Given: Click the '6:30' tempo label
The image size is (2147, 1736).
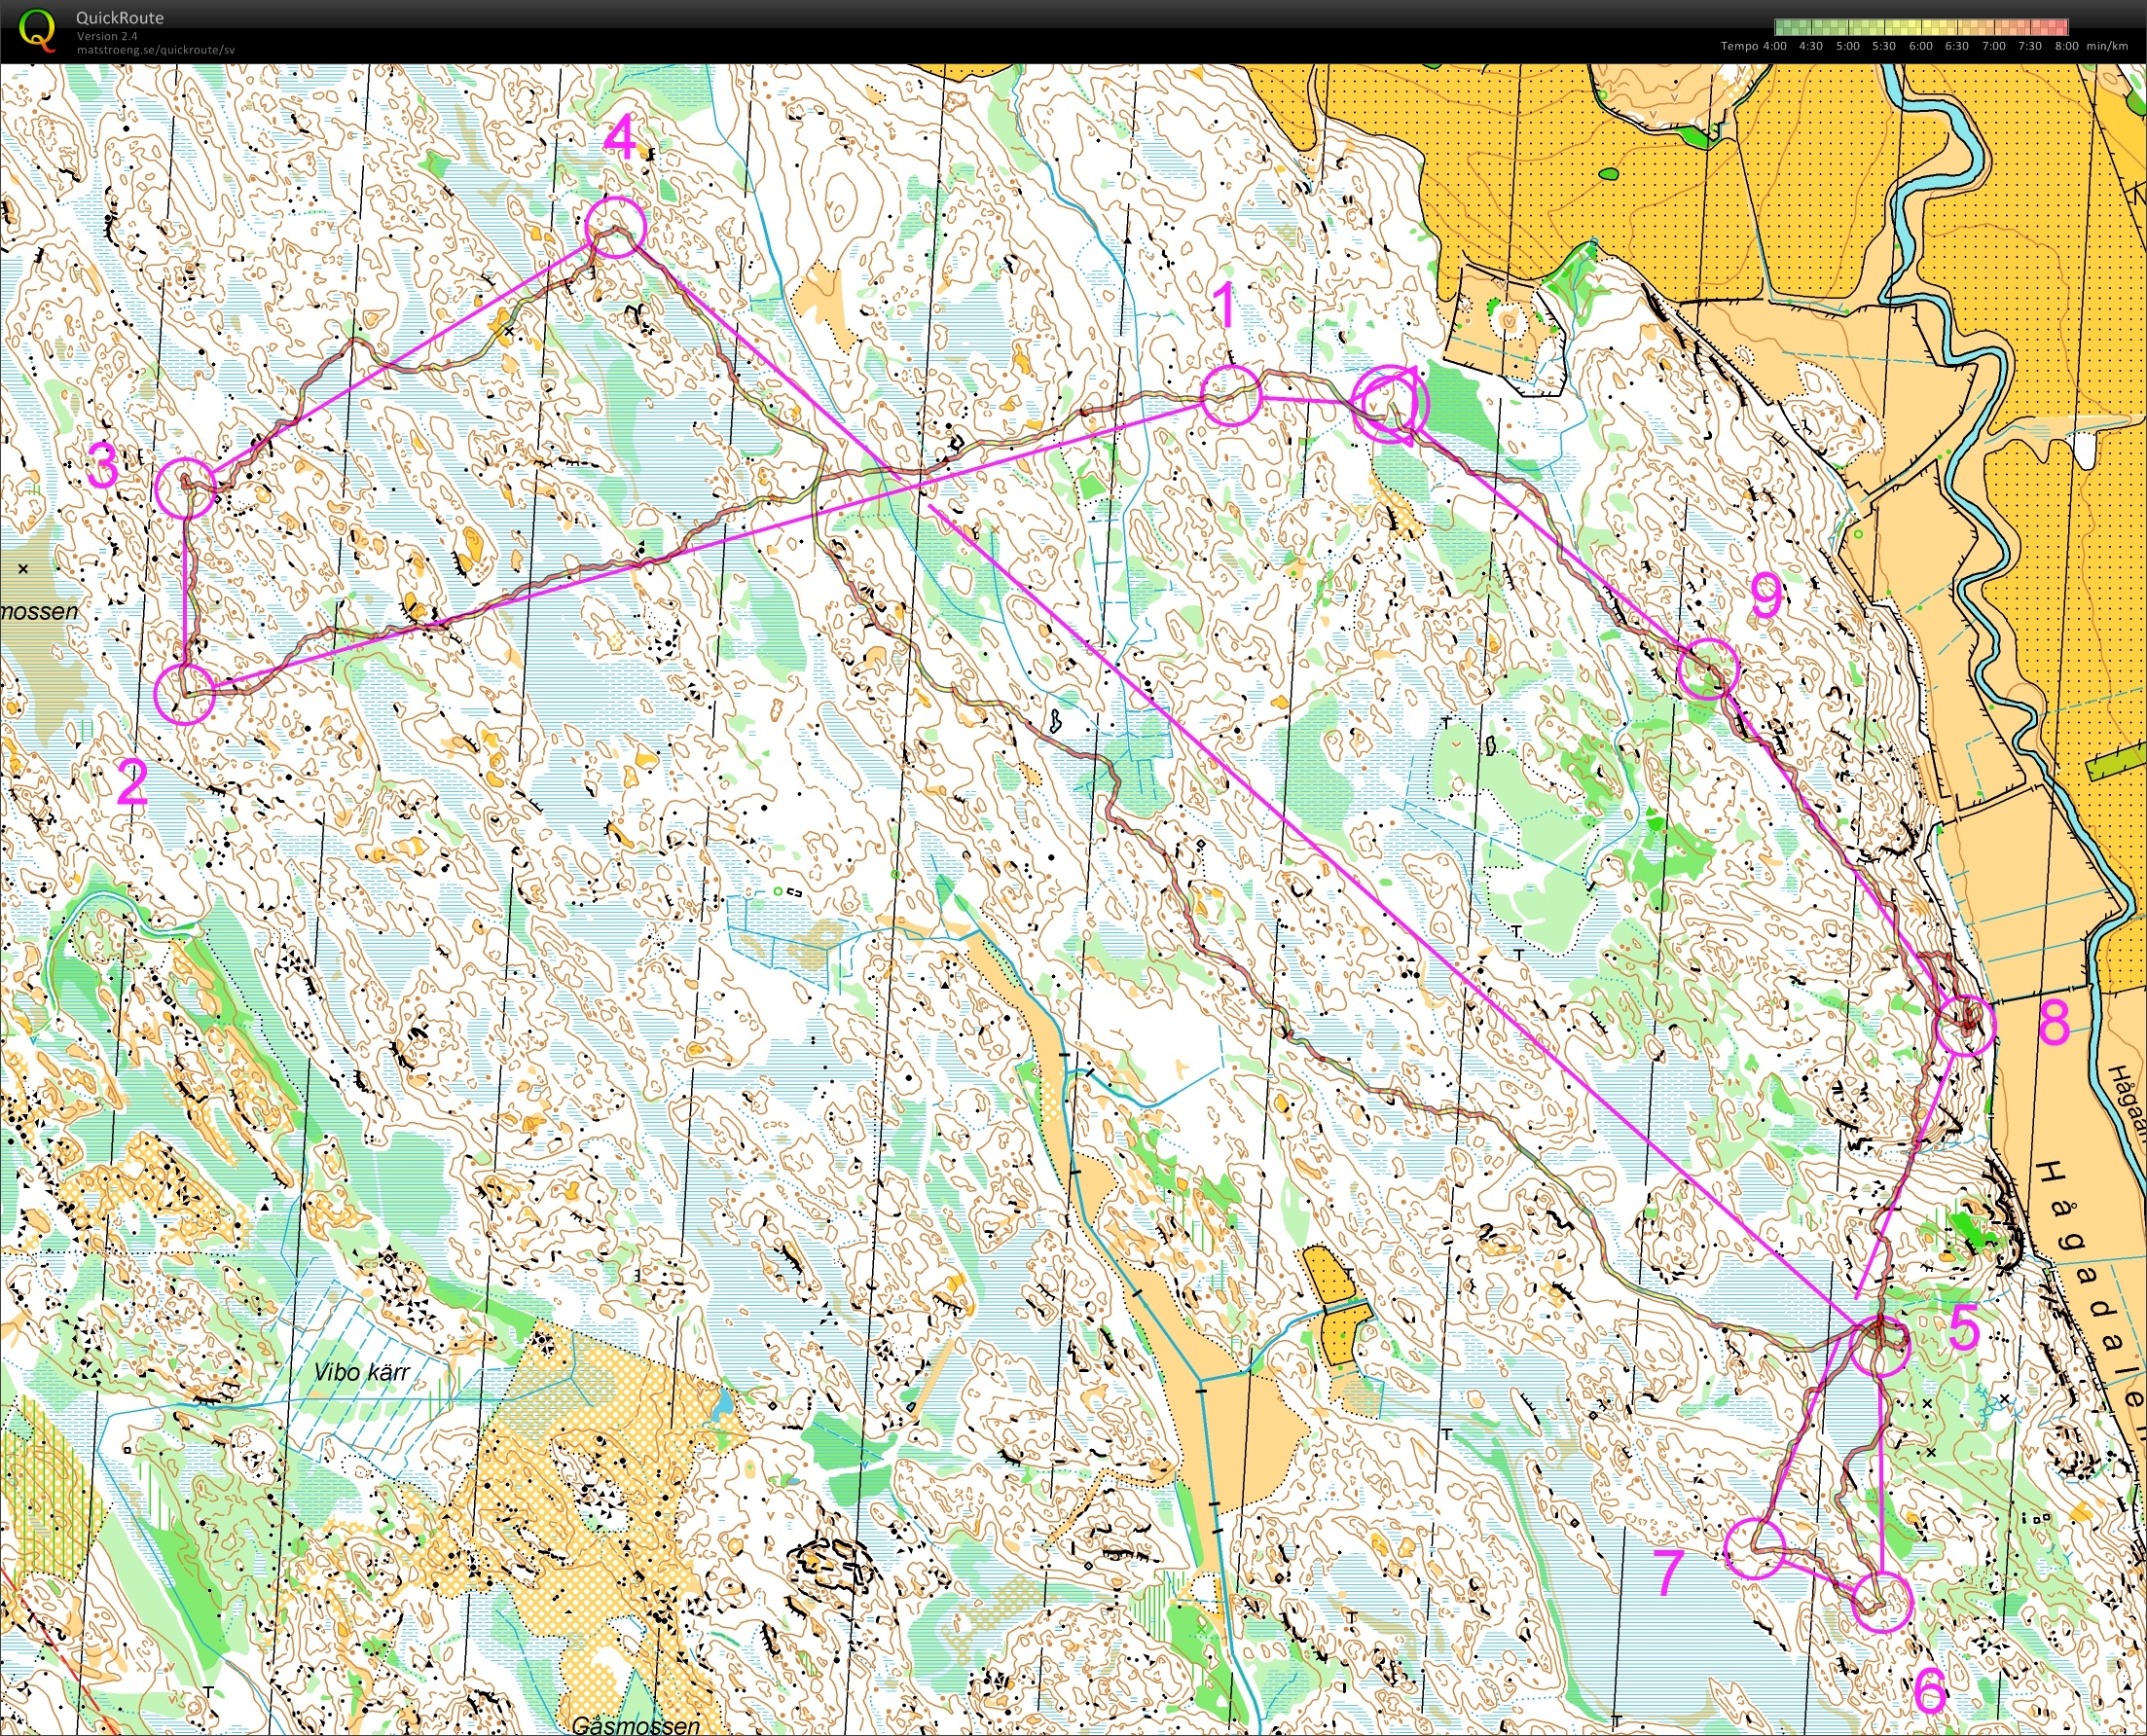Looking at the screenshot, I should click(1957, 46).
